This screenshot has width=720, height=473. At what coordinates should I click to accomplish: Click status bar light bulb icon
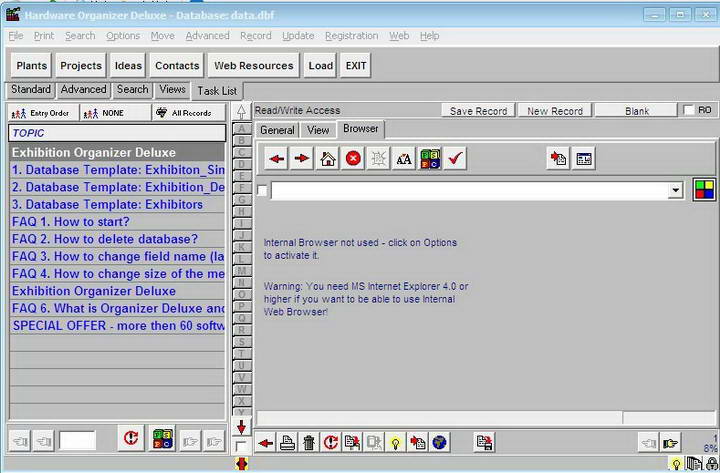675,464
